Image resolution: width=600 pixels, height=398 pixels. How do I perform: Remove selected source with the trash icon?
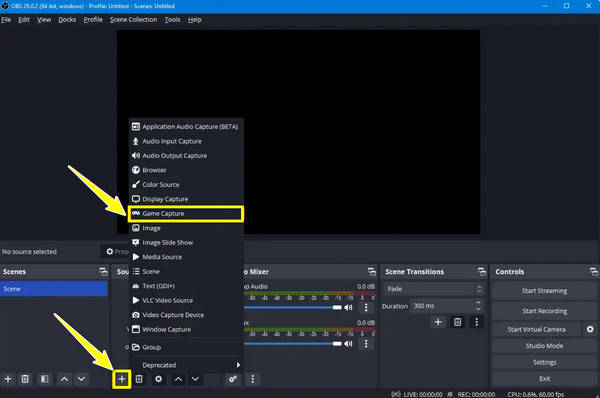click(139, 379)
